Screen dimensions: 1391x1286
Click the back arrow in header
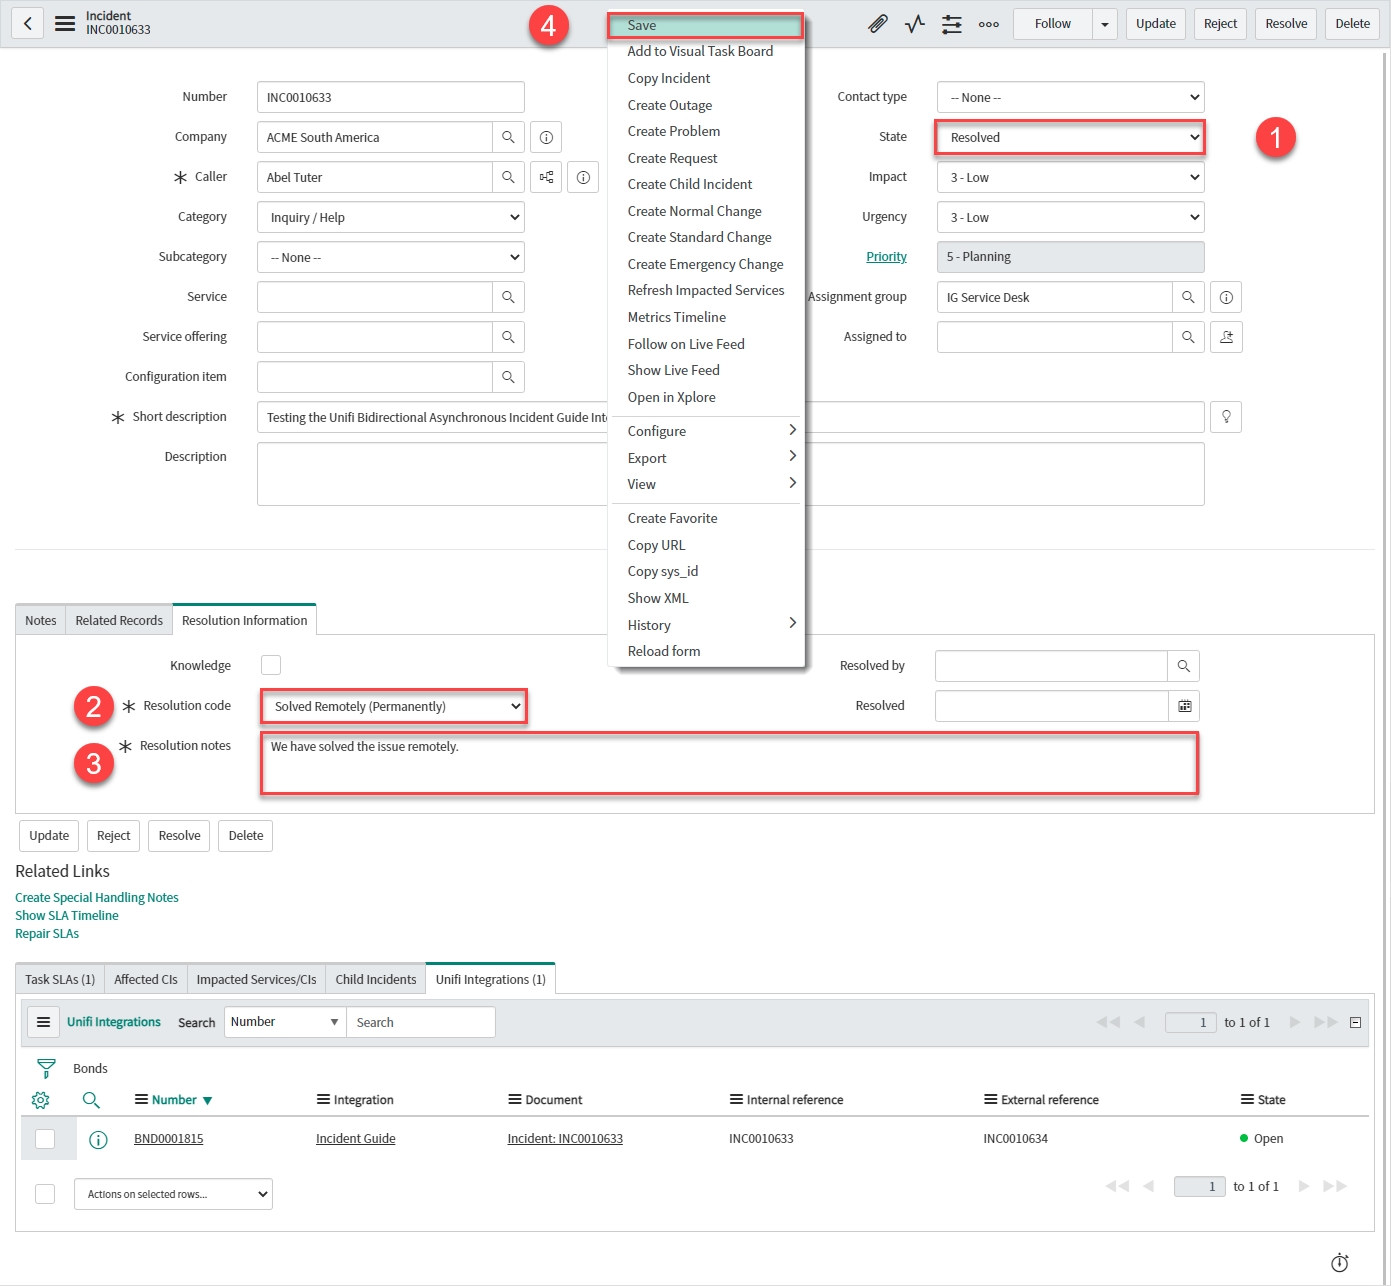click(x=28, y=24)
